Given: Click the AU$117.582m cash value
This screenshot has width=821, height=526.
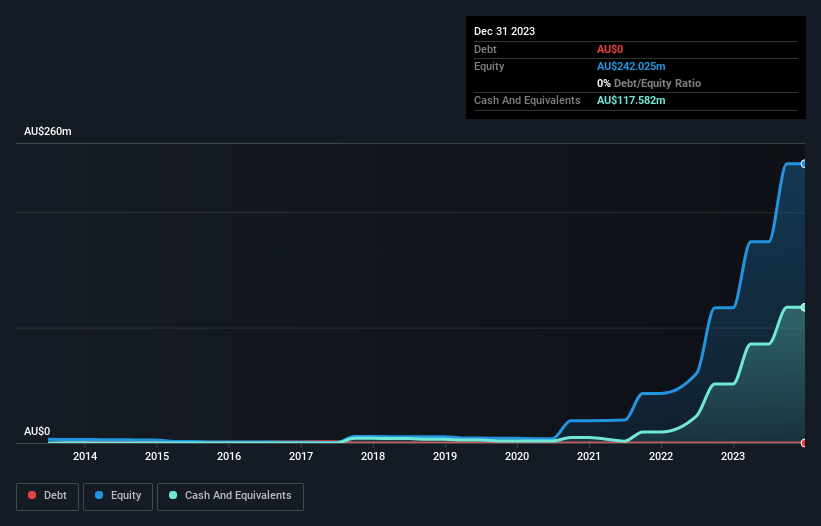Looking at the screenshot, I should [631, 100].
